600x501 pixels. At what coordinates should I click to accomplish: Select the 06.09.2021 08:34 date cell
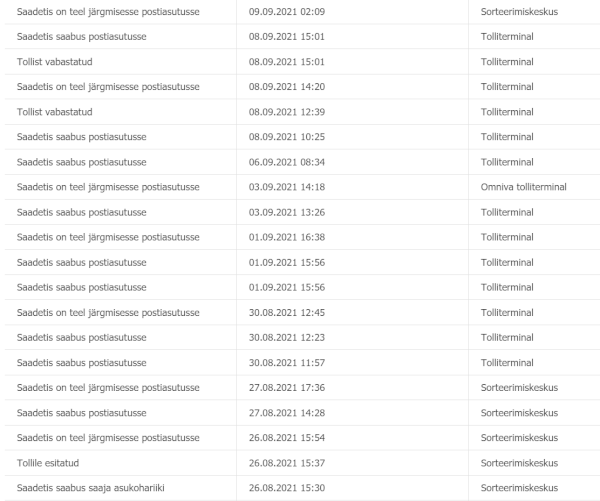(x=287, y=162)
